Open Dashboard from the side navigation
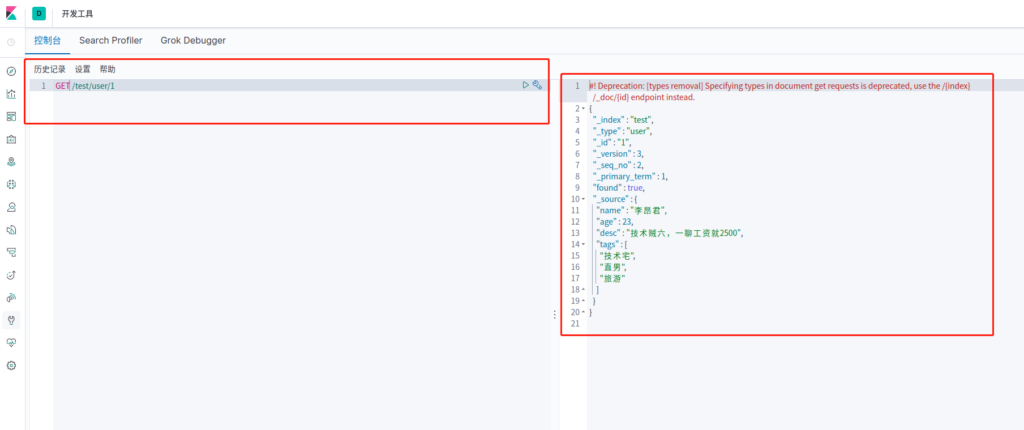This screenshot has height=430, width=1024. coord(11,117)
